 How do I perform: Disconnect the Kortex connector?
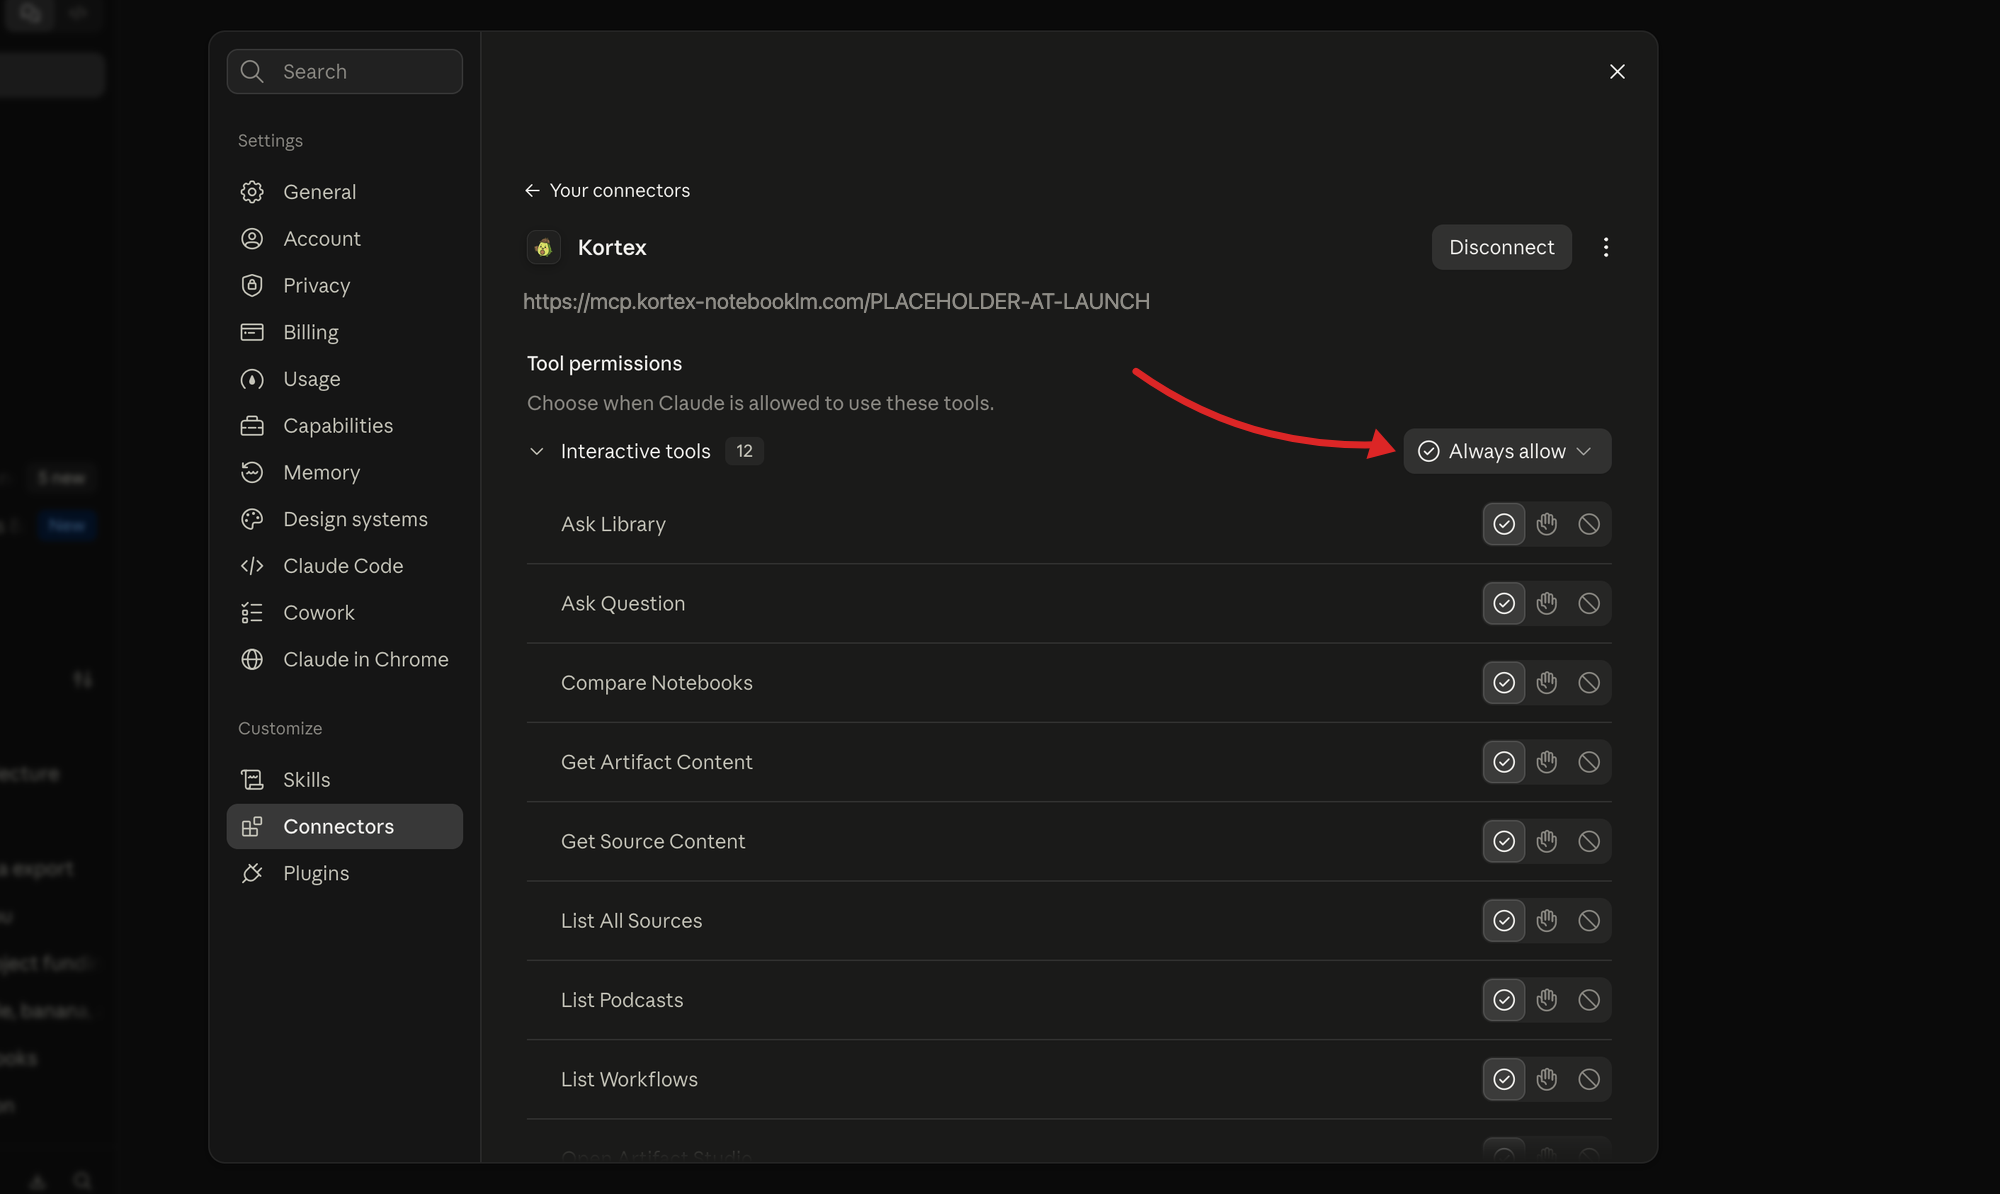click(1501, 247)
